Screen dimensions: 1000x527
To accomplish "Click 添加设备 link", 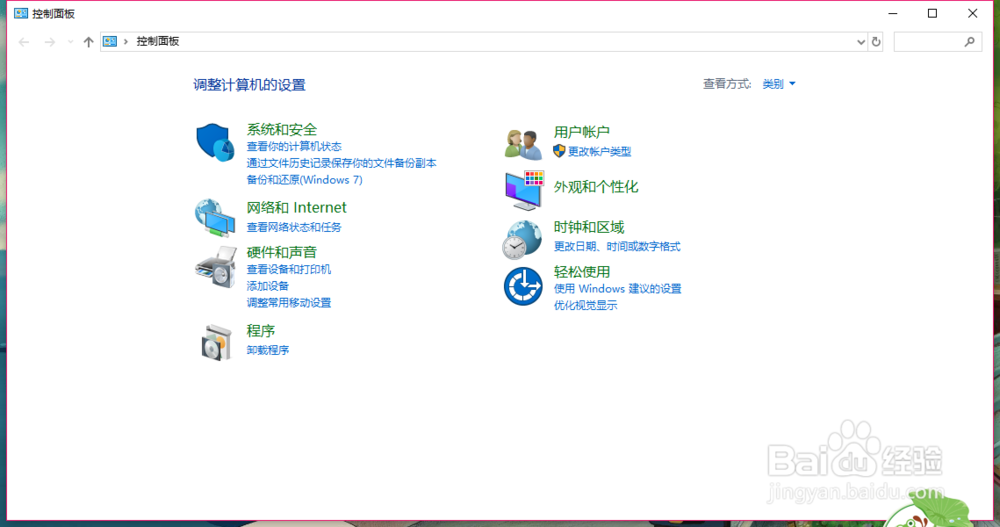I will [268, 286].
